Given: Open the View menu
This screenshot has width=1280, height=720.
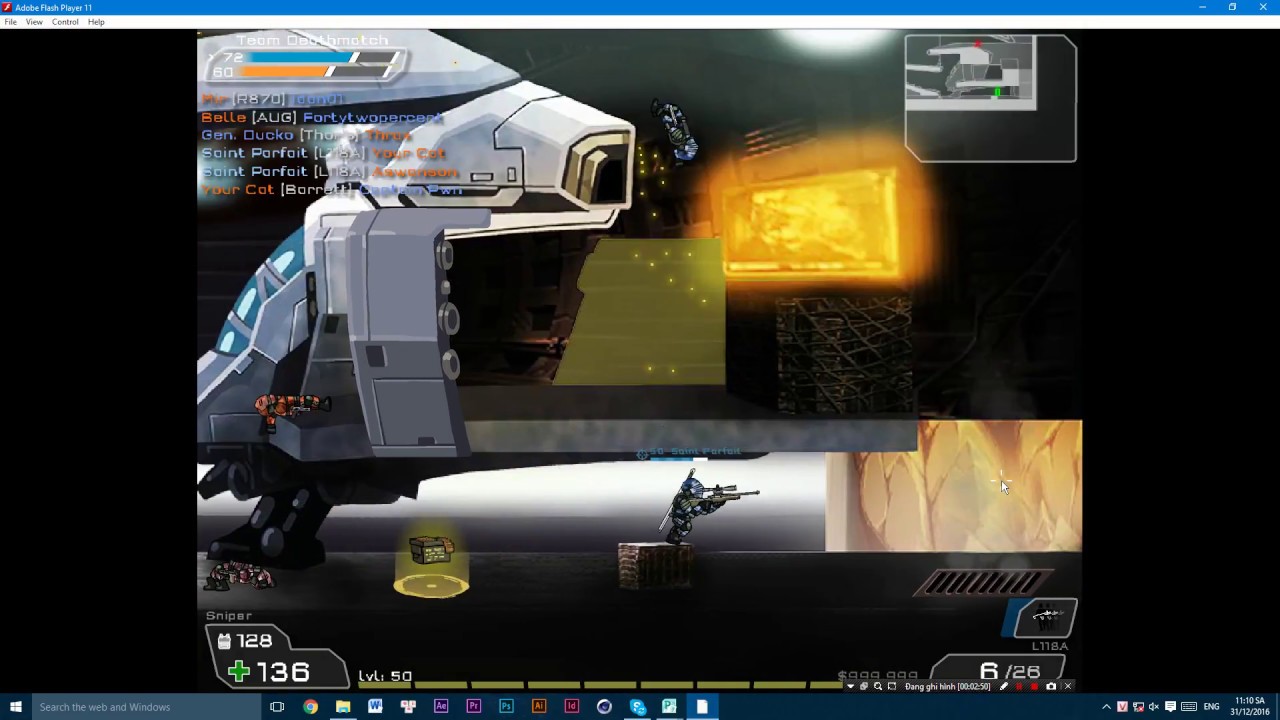Looking at the screenshot, I should point(34,22).
